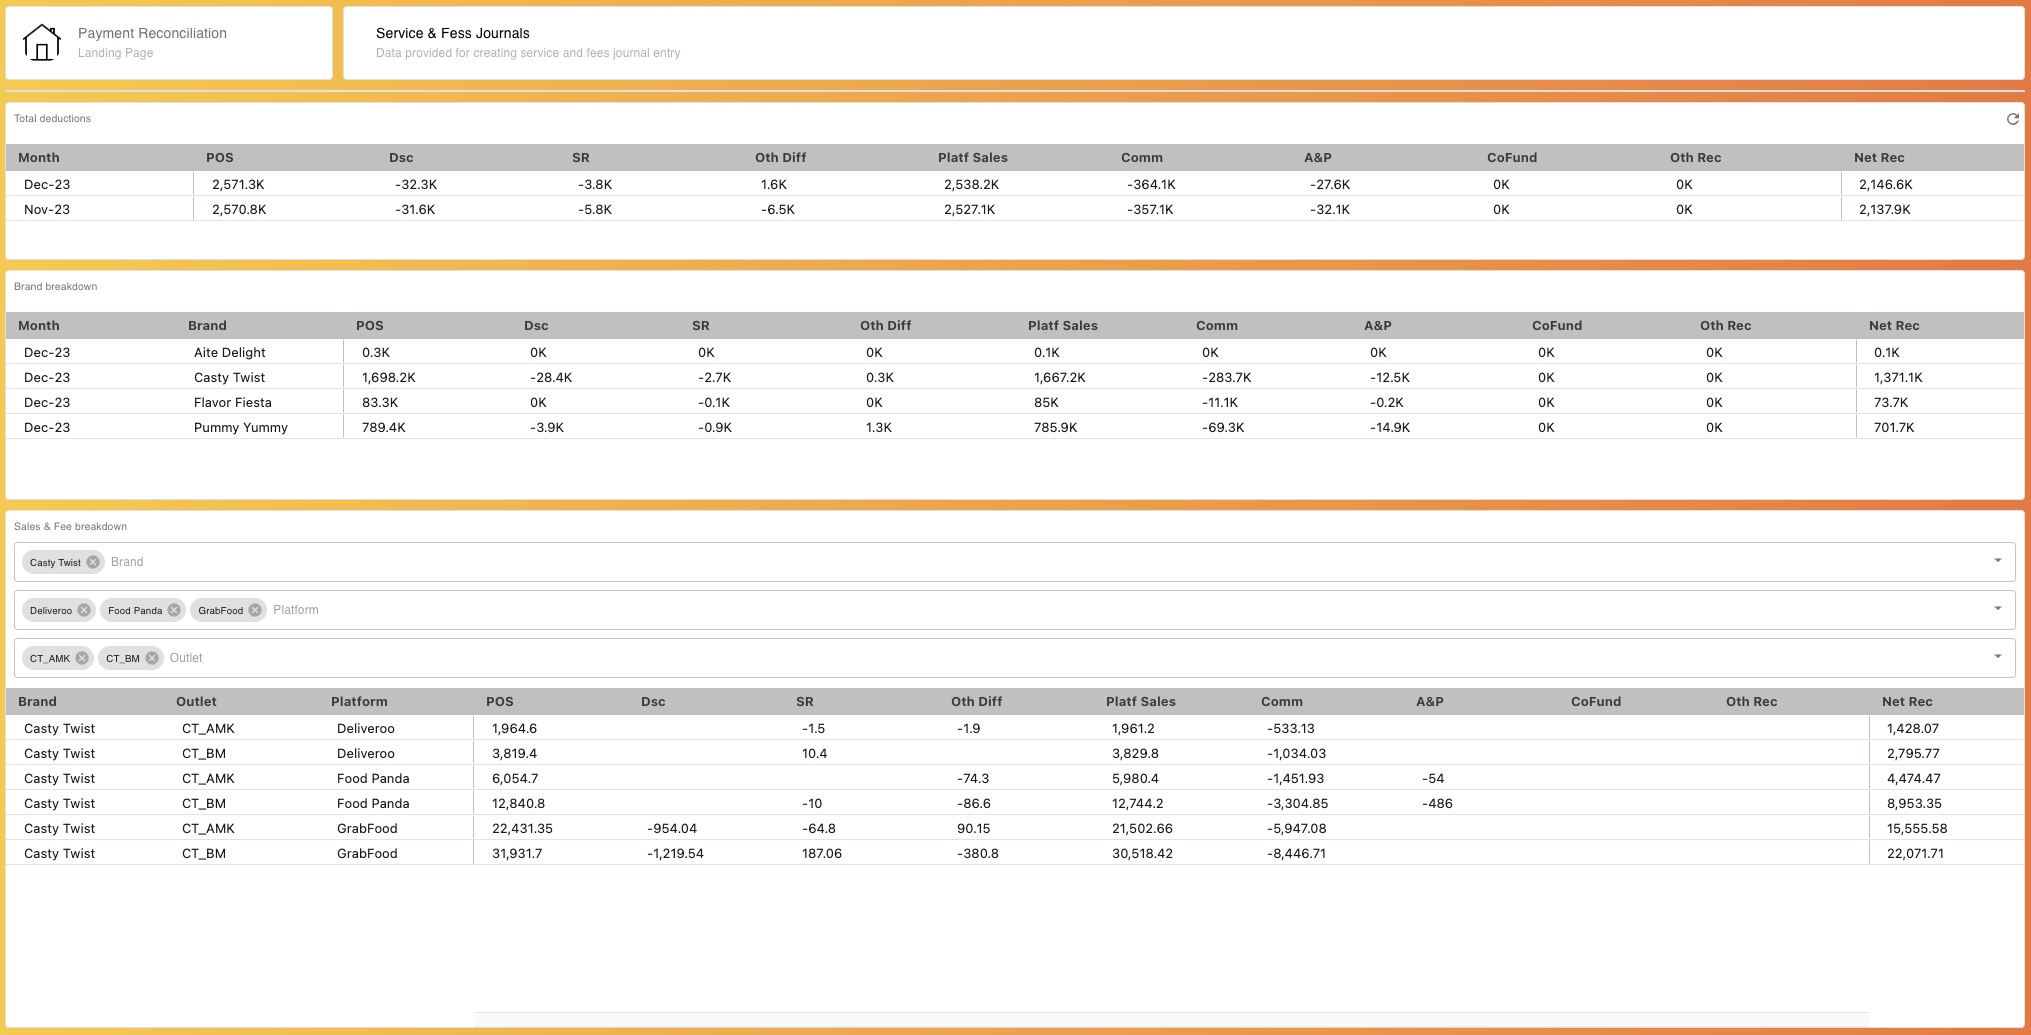Click the Casty Twist brand breakdown row
This screenshot has height=1035, width=2031.
[x=1015, y=377]
